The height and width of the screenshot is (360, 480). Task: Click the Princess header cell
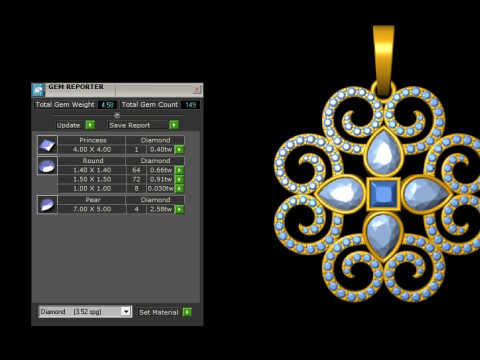(93, 140)
